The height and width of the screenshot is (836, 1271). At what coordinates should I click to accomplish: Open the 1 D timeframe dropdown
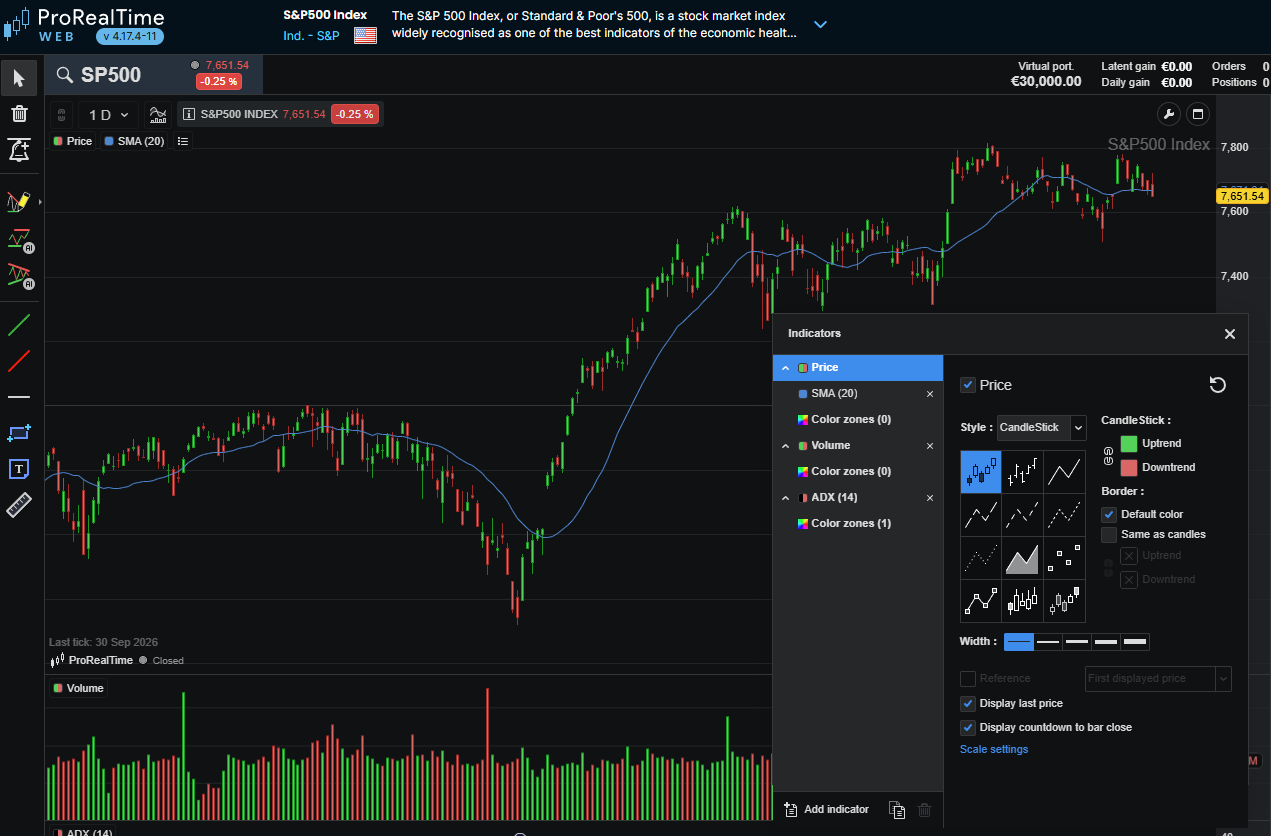[108, 114]
